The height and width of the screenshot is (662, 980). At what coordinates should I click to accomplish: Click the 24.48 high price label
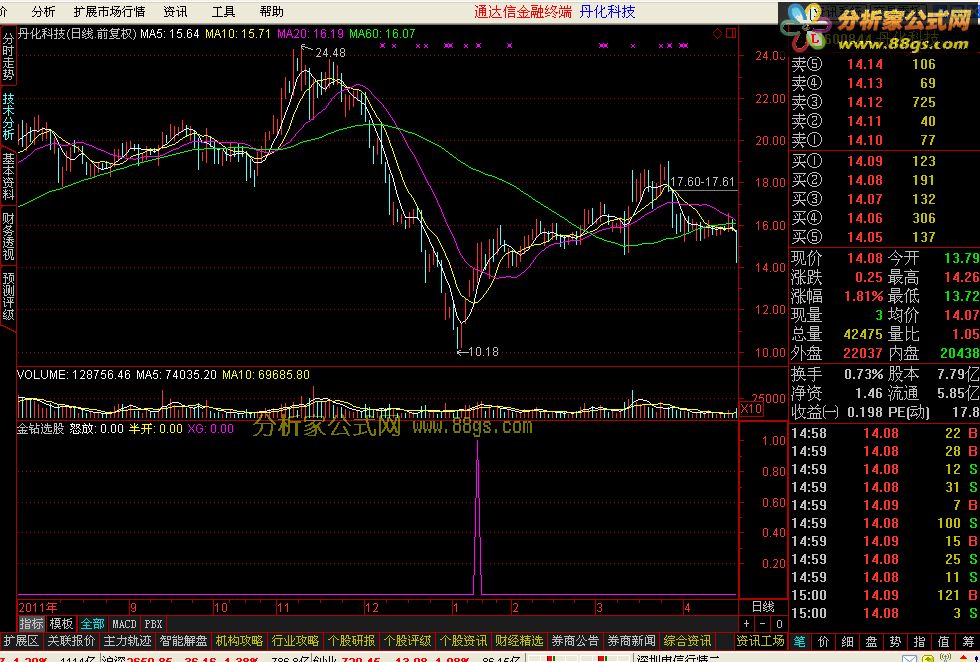pos(330,53)
